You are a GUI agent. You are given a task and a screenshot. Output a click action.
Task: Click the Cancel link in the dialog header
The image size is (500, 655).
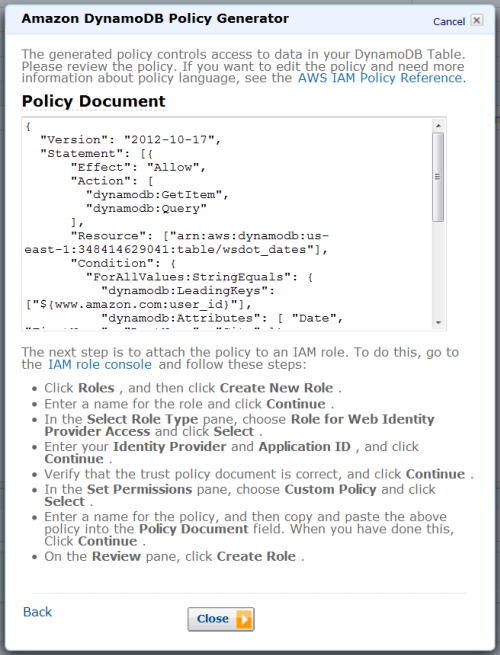(x=449, y=21)
